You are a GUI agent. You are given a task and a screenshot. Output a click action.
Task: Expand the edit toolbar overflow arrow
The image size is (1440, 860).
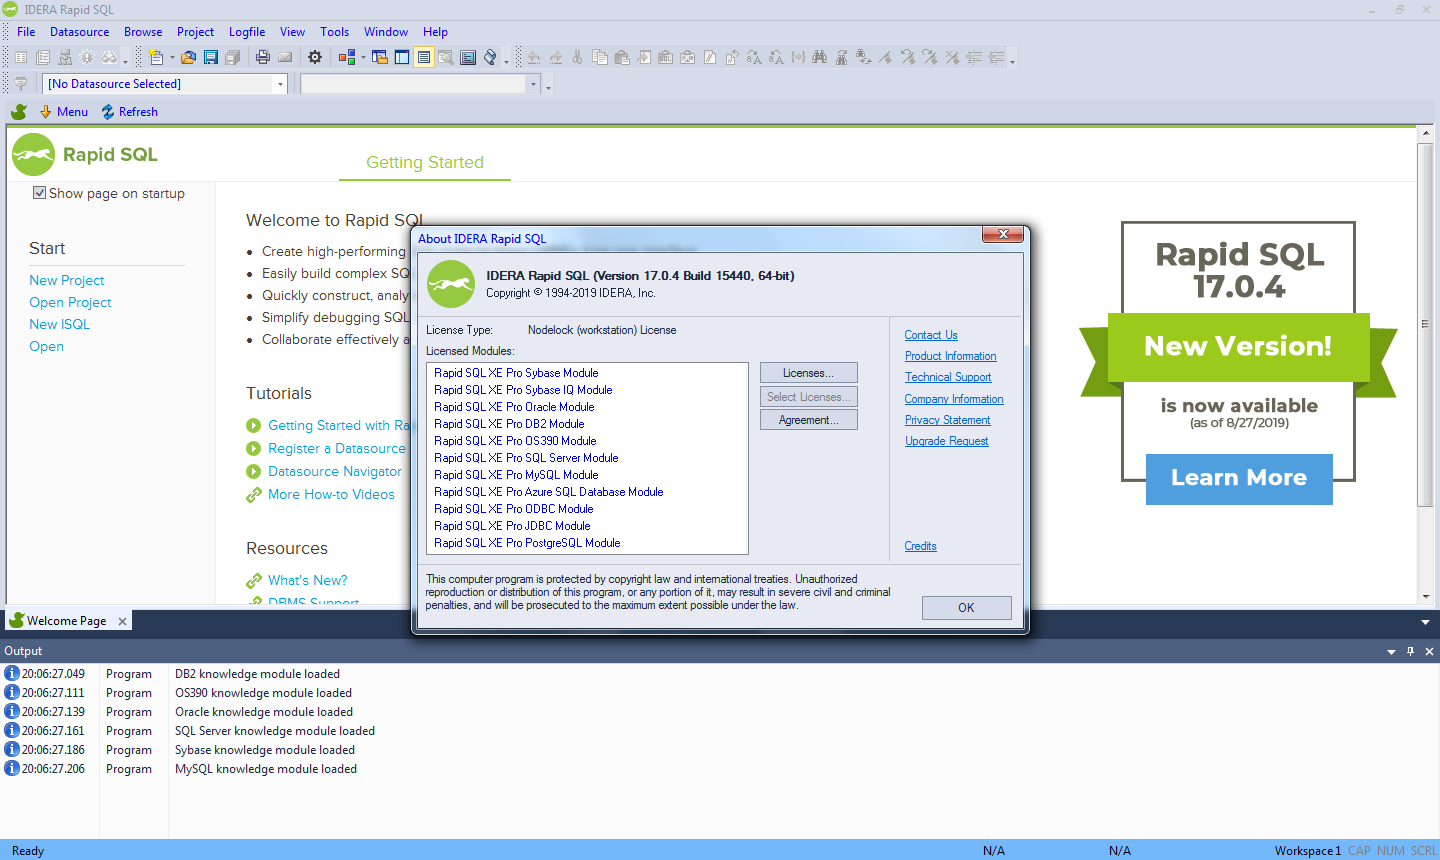pyautogui.click(x=1012, y=59)
